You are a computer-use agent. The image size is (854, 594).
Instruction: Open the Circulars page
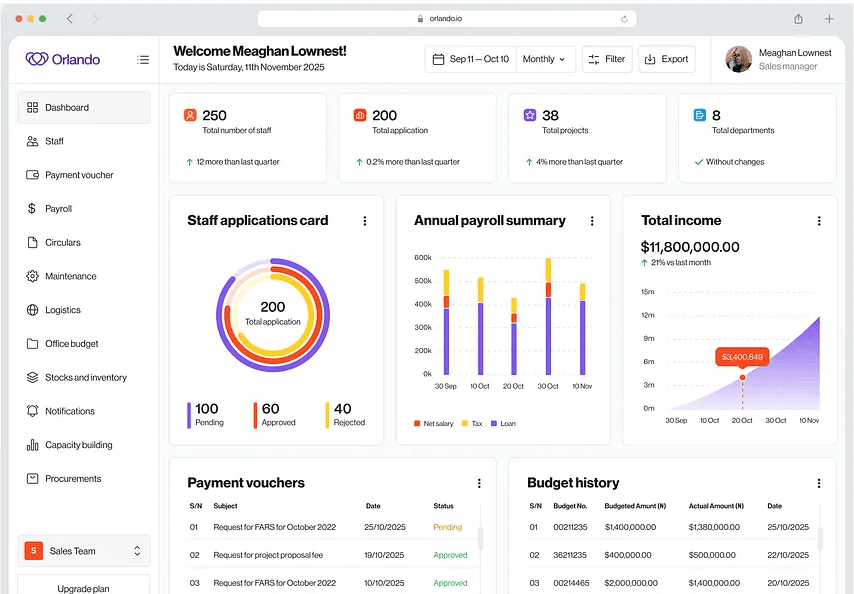coord(62,242)
